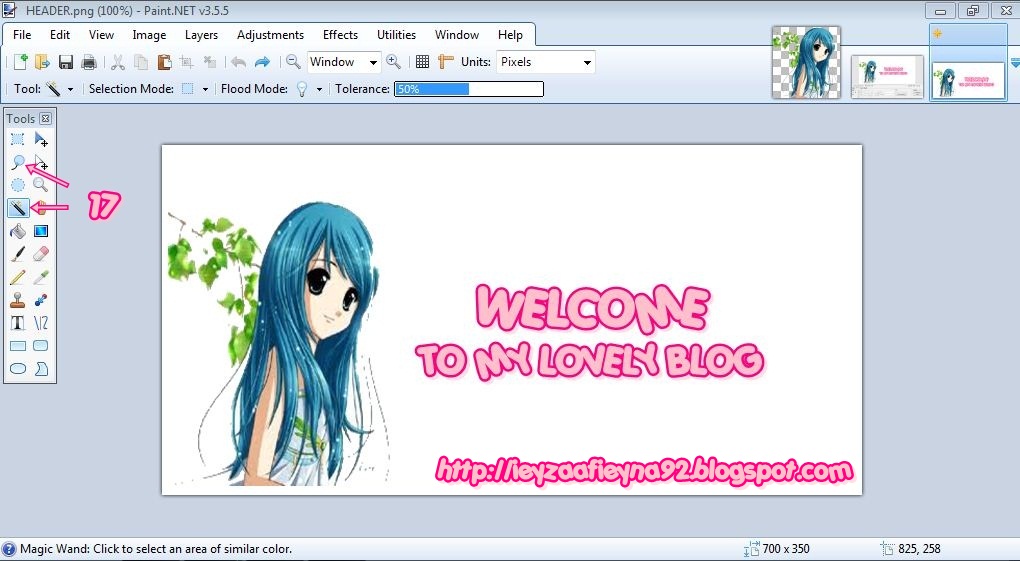Save the image with floppy icon
Screen dimensions: 1020x561
coord(66,62)
